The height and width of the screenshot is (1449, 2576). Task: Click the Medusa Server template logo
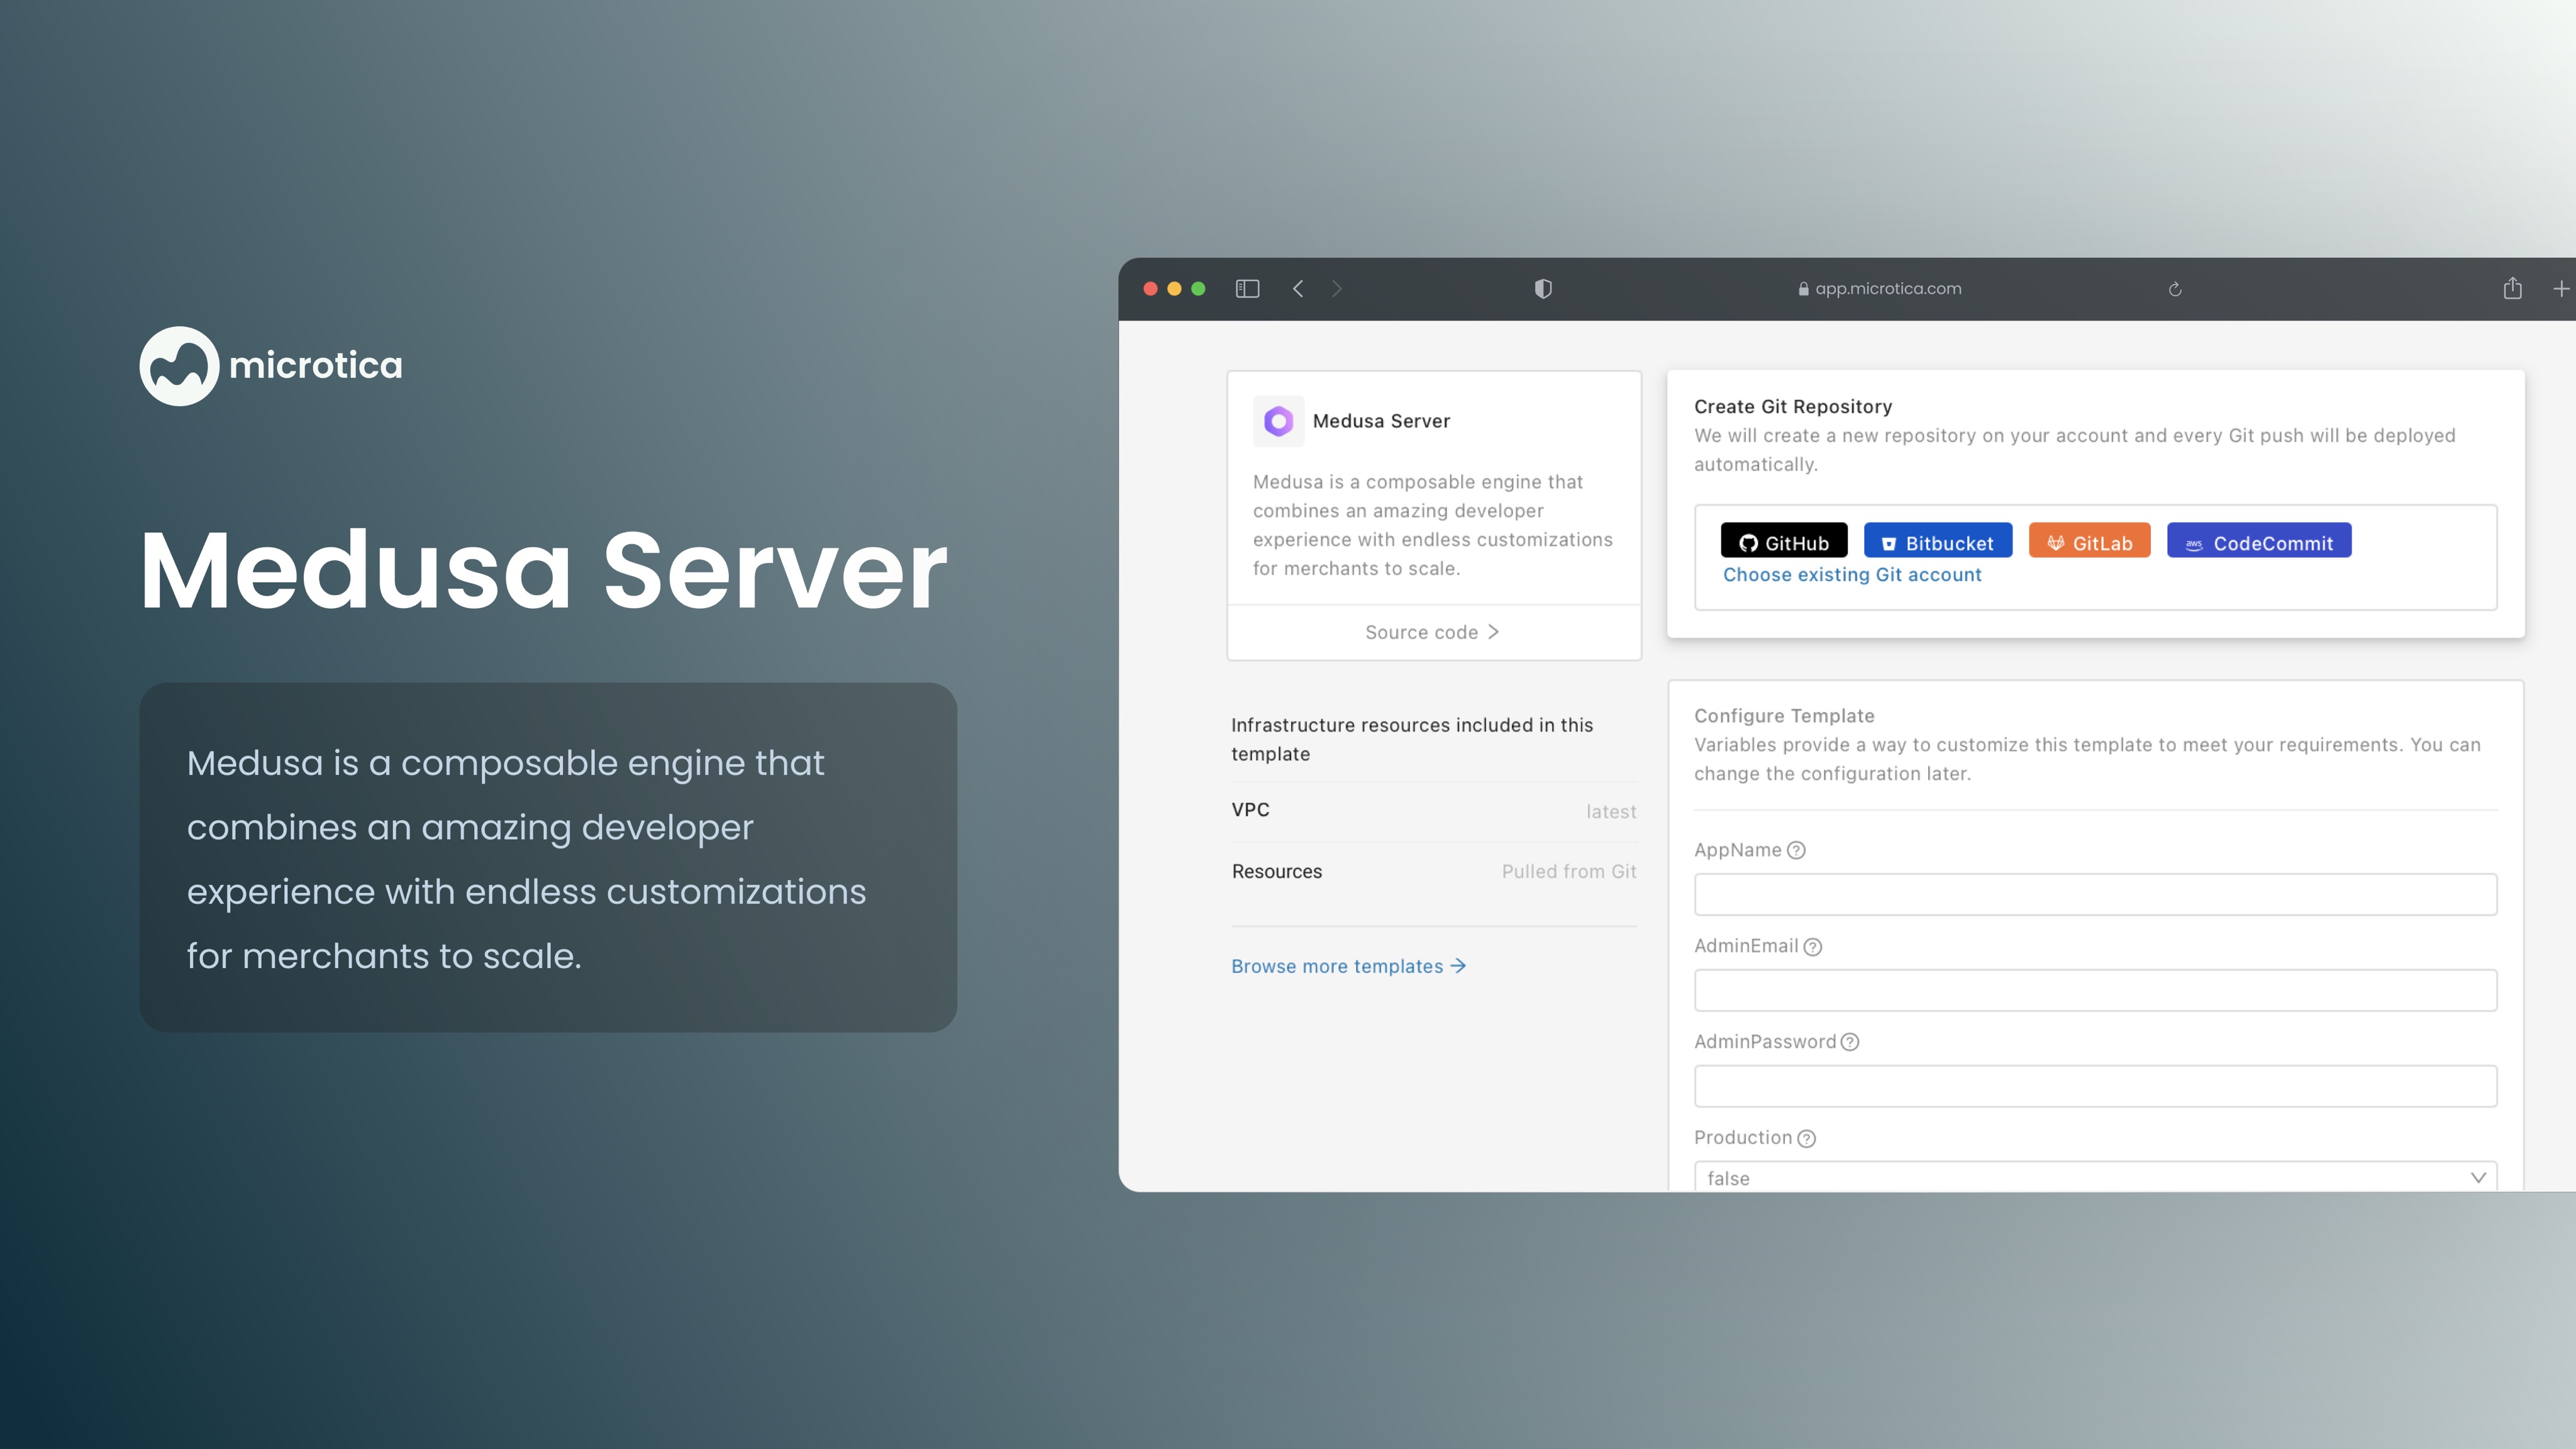[x=1278, y=421]
